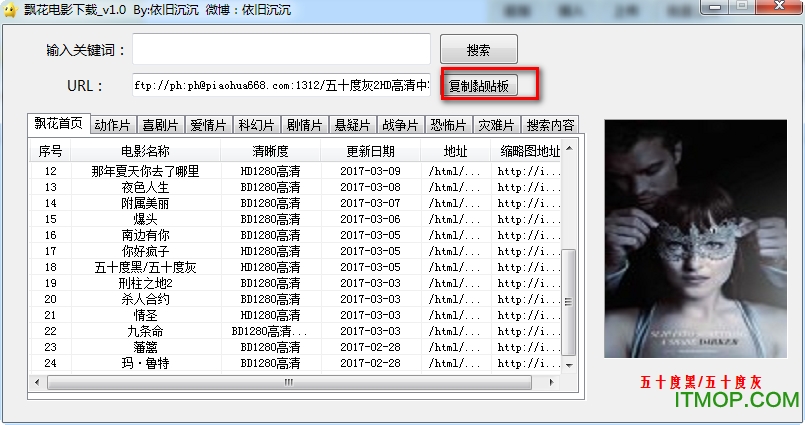Open the 喜剧片 tab
This screenshot has height=425, width=805.
(x=160, y=125)
